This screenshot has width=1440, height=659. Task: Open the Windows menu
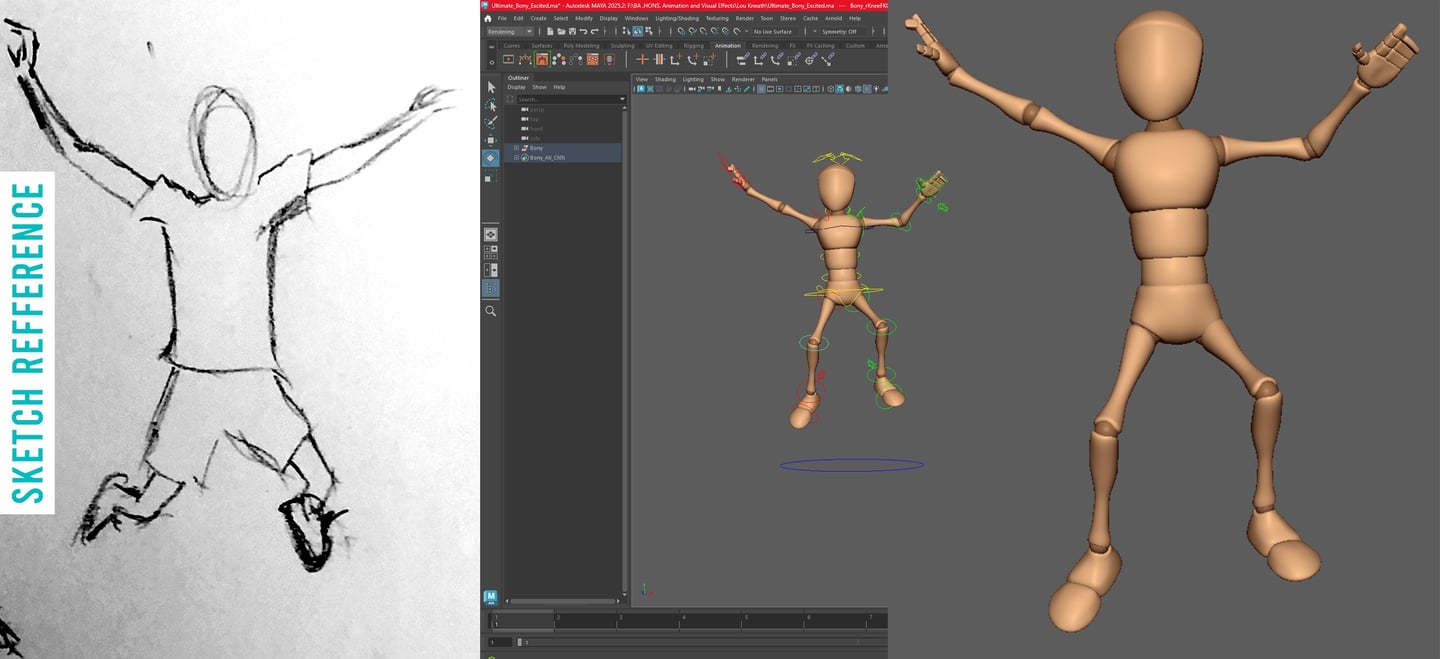[x=636, y=18]
